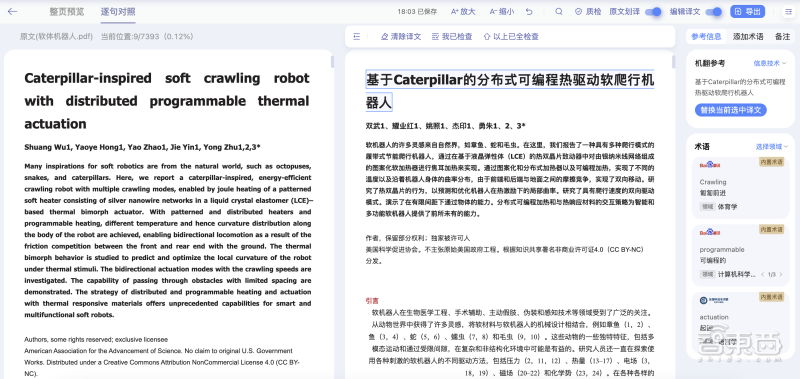Click 体育学 domain label on Crawling card
This screenshot has height=379, width=800.
click(x=727, y=207)
